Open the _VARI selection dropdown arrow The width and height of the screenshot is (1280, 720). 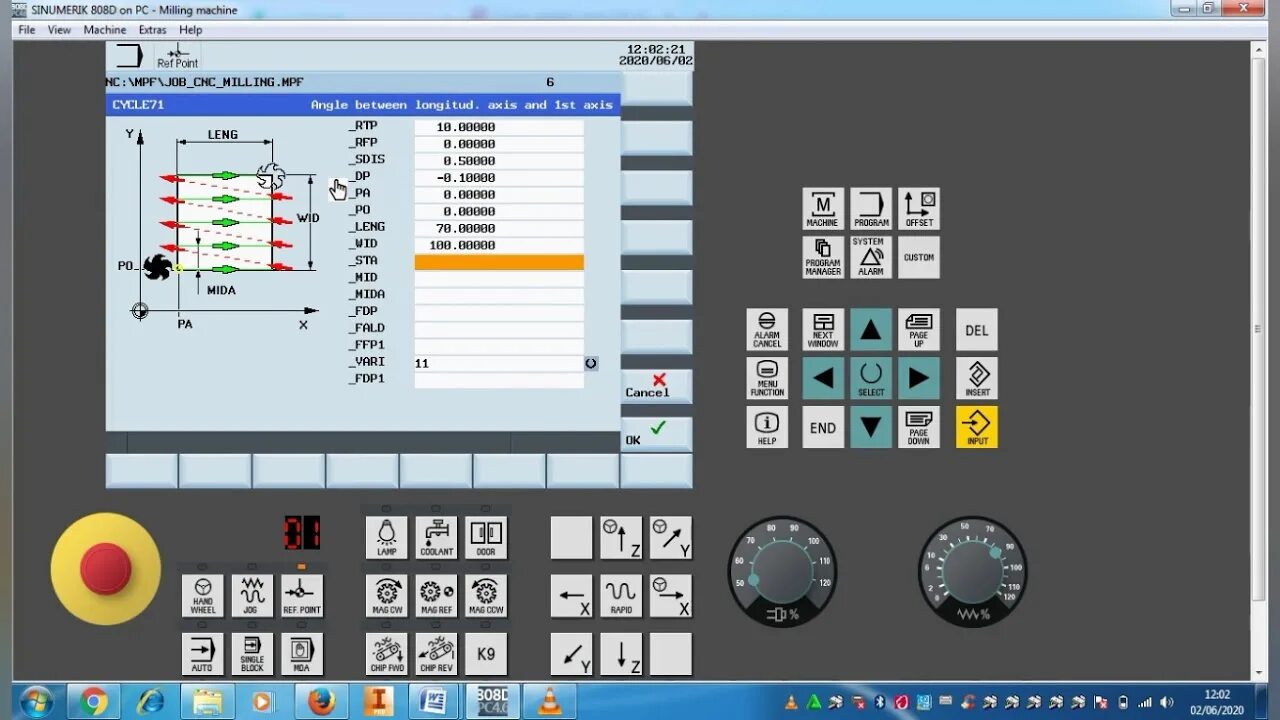(x=591, y=363)
